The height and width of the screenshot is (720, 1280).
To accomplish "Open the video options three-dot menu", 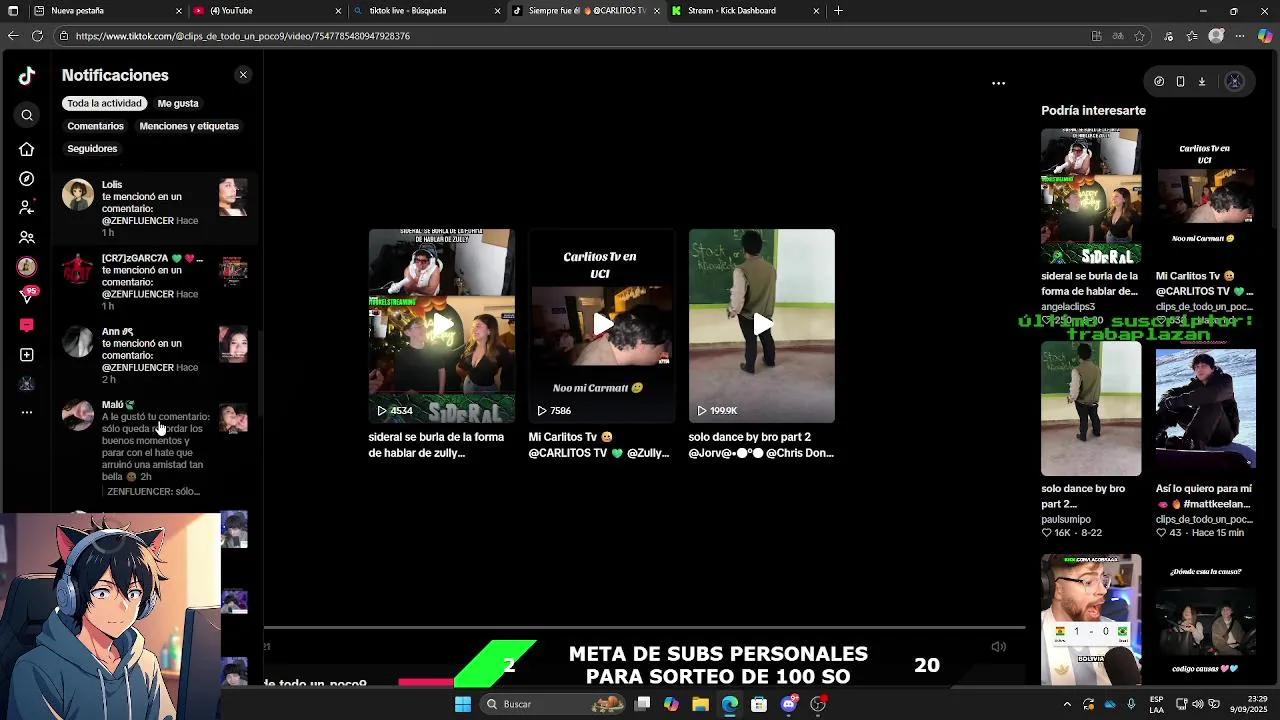I will pos(998,83).
